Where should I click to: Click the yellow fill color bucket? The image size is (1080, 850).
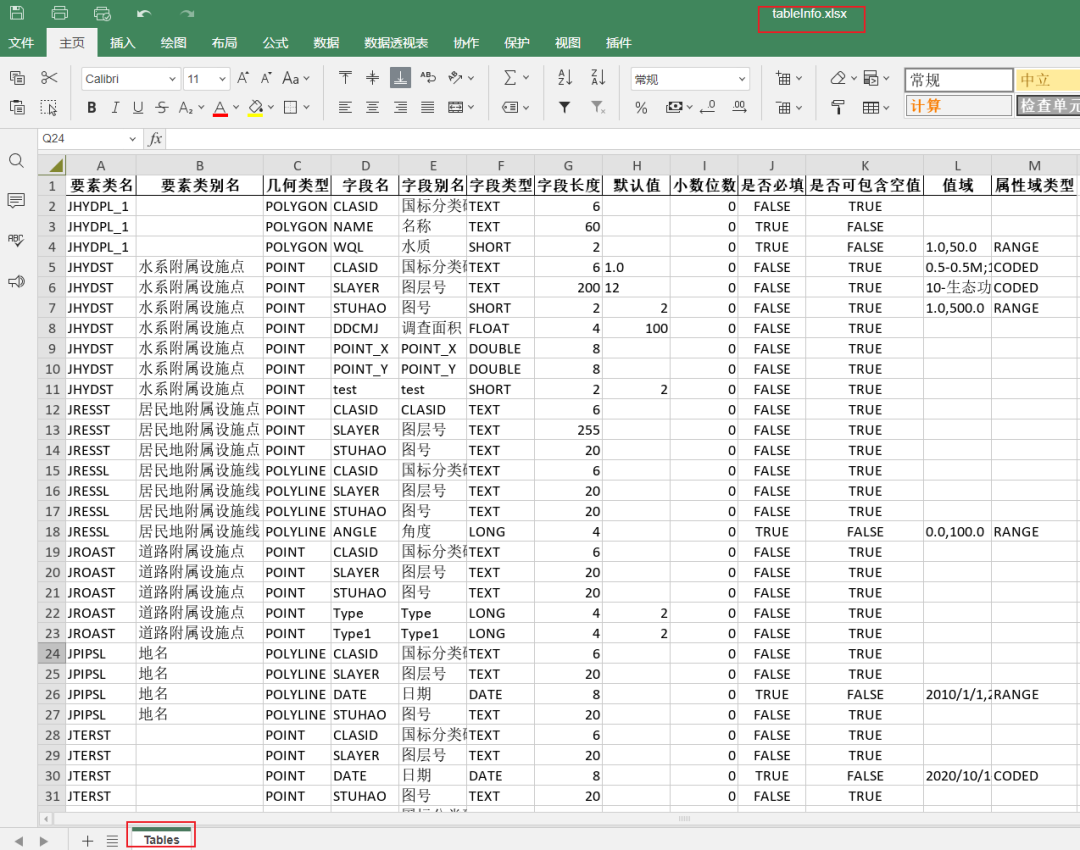pyautogui.click(x=256, y=107)
